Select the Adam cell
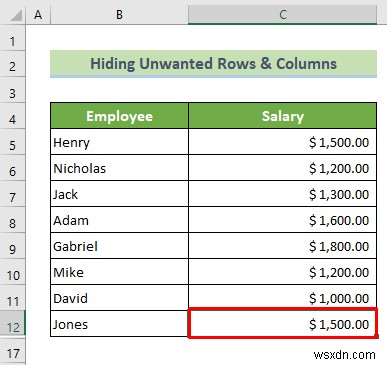Image resolution: width=387 pixels, height=365 pixels. (x=119, y=220)
